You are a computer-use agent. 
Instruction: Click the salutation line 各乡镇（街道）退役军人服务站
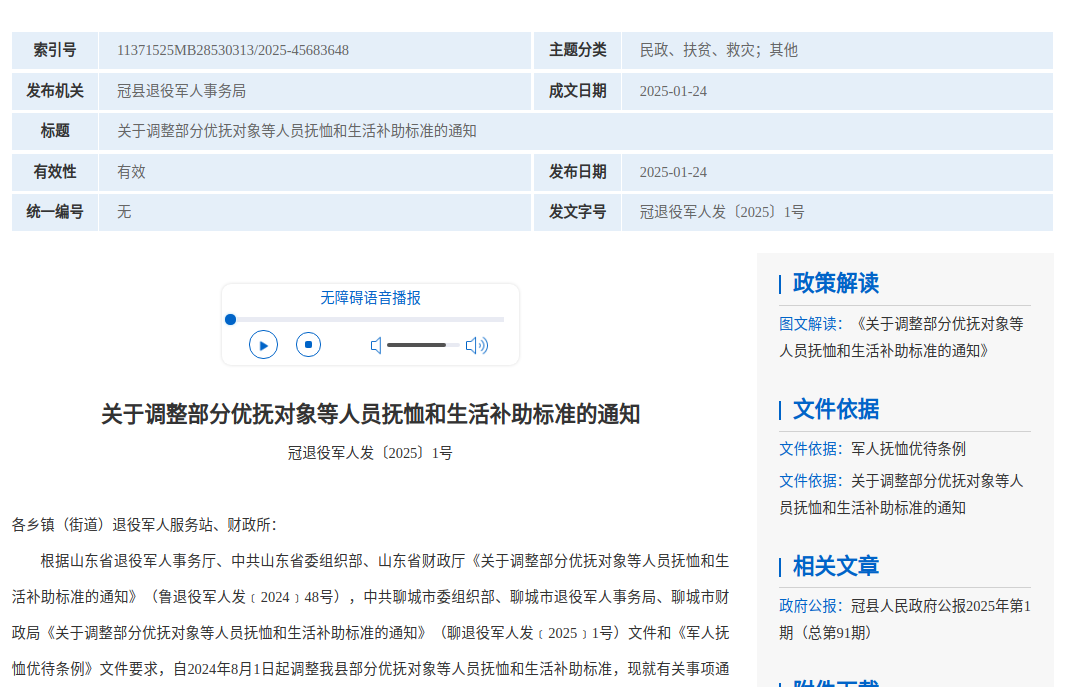[x=144, y=525]
